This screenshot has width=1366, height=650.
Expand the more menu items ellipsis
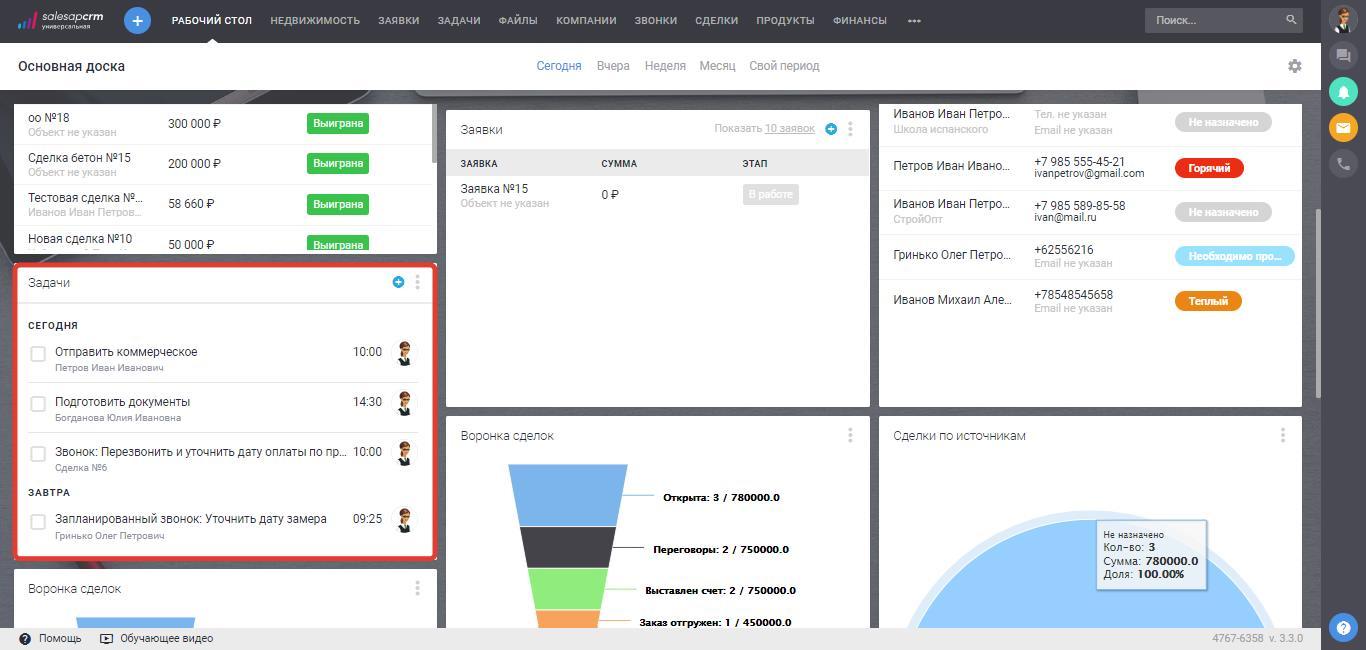[x=914, y=20]
